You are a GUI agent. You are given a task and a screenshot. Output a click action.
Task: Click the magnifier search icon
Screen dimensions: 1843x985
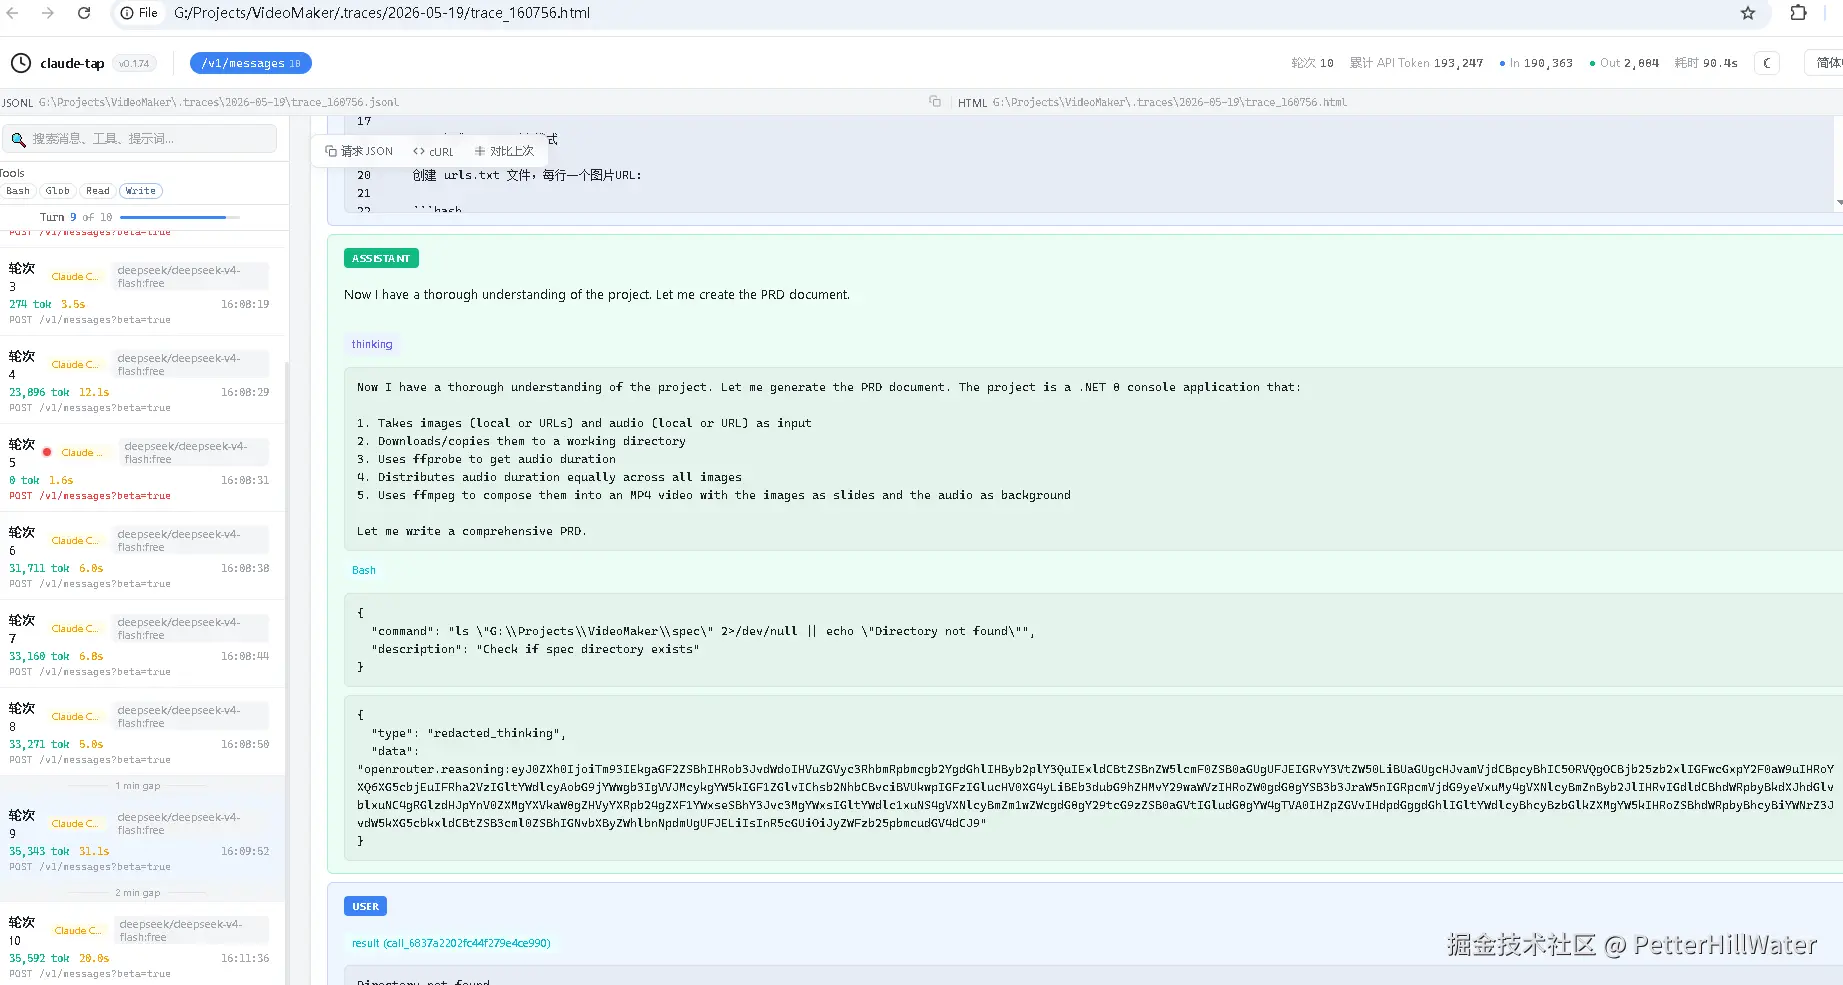pos(18,139)
